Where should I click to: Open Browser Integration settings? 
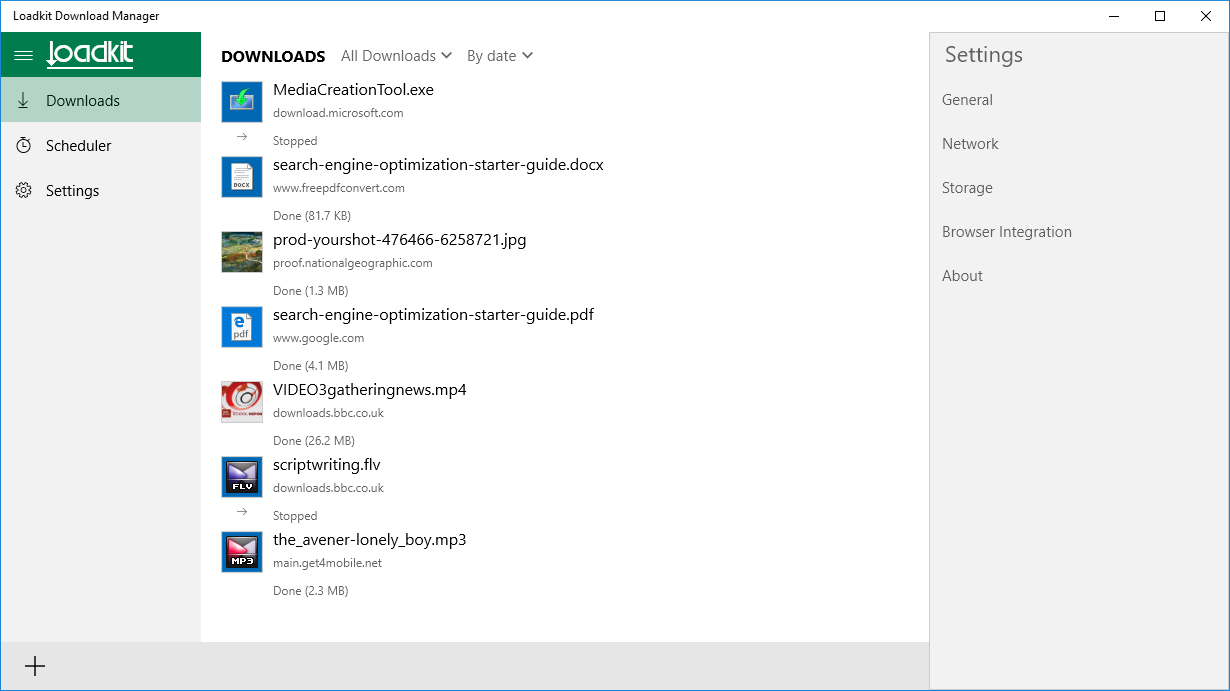tap(1006, 232)
